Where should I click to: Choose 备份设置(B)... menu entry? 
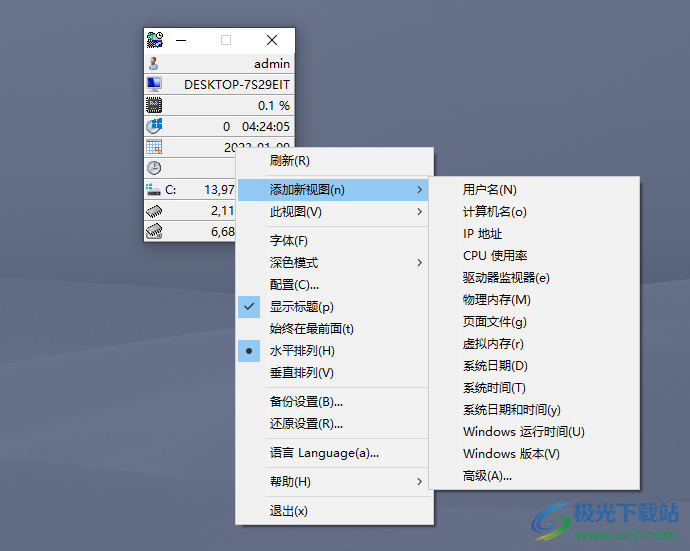[334, 402]
